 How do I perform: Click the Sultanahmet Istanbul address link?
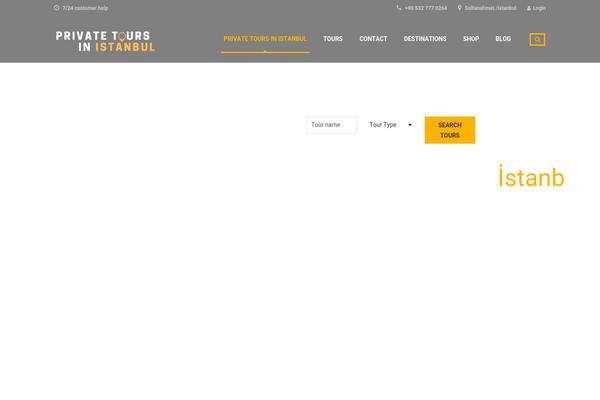click(x=490, y=8)
